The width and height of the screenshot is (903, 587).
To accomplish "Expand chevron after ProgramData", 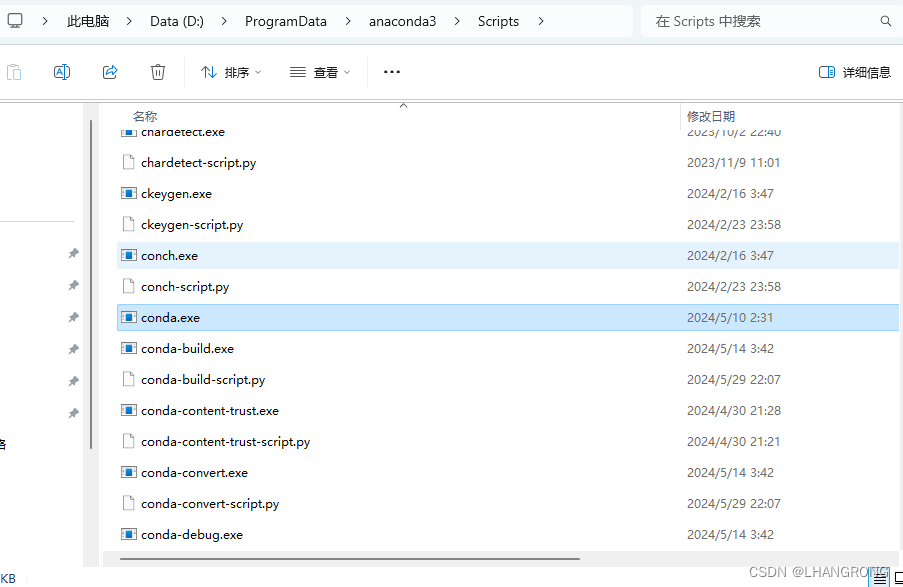I will click(x=348, y=21).
